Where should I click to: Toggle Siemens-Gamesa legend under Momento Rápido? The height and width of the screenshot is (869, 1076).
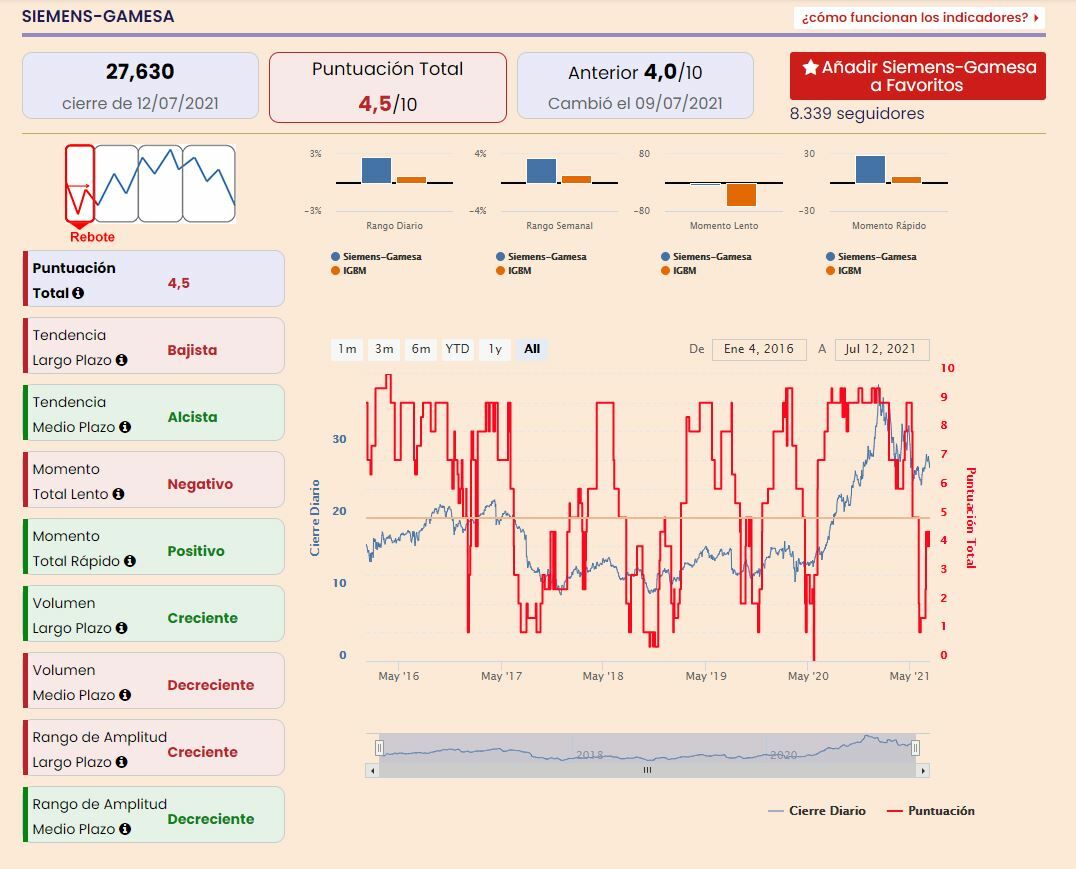(871, 257)
